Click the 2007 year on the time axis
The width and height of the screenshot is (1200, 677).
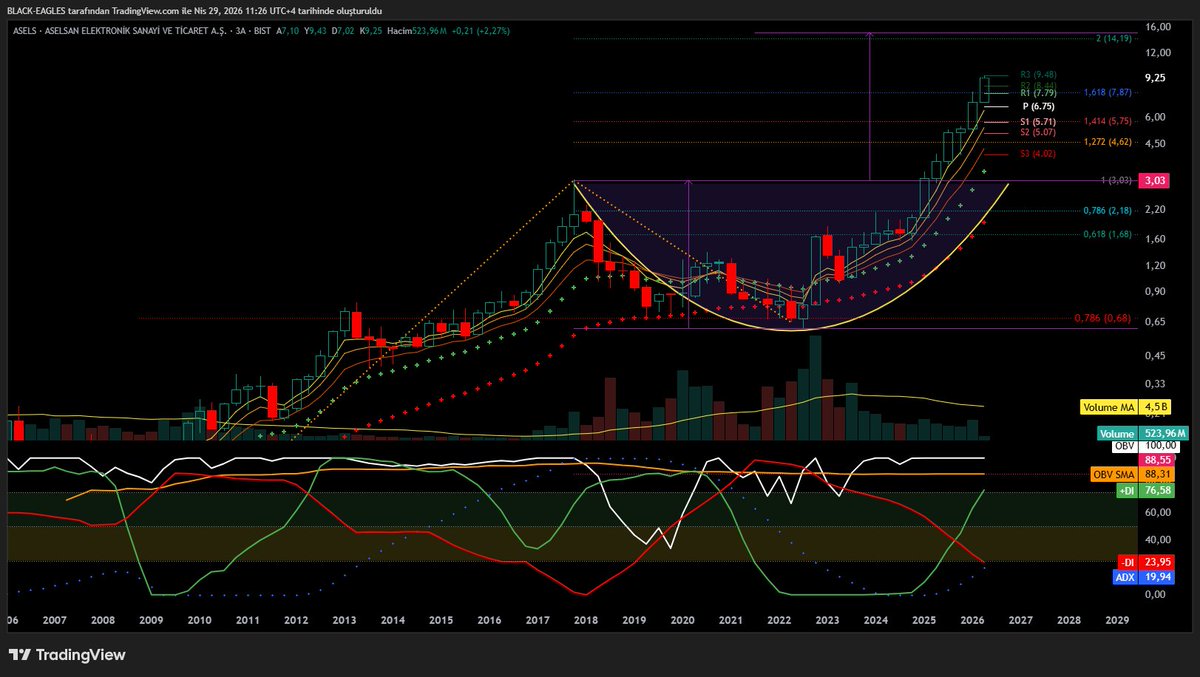54,621
